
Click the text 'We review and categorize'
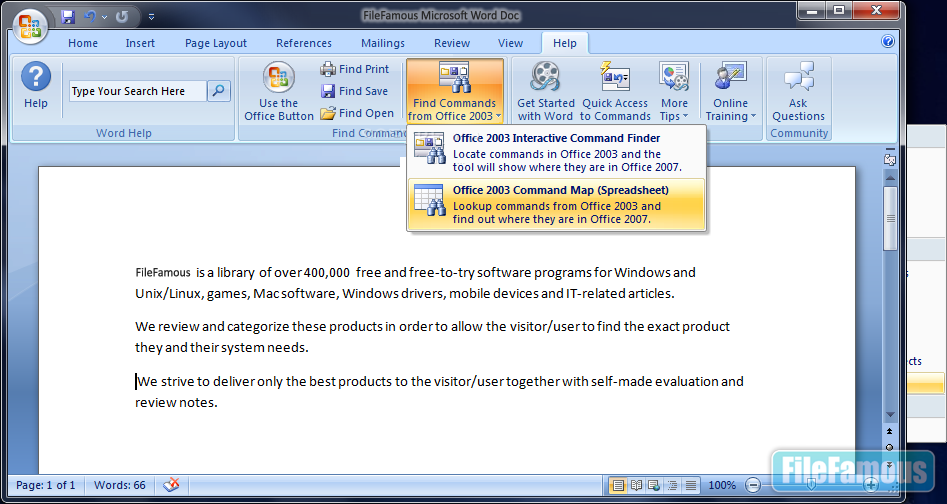(212, 327)
